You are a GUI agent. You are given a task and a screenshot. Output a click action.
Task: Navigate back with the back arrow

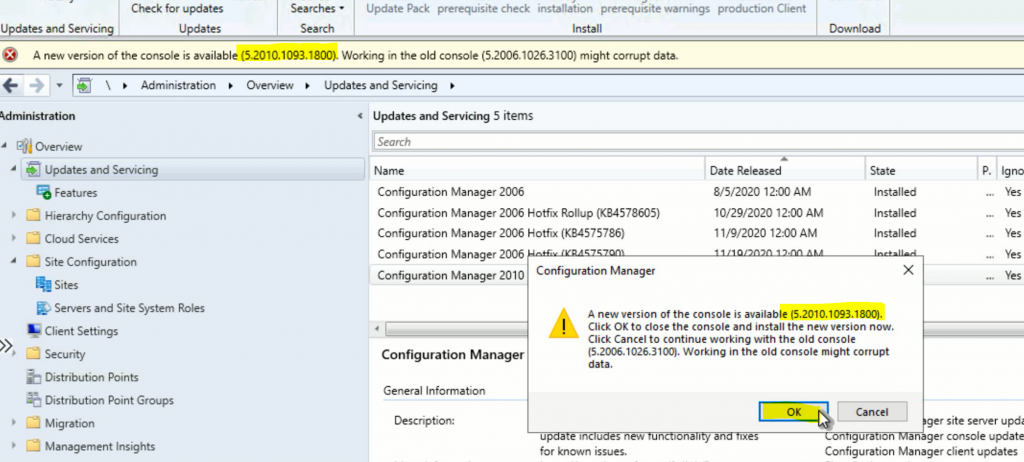click(11, 86)
